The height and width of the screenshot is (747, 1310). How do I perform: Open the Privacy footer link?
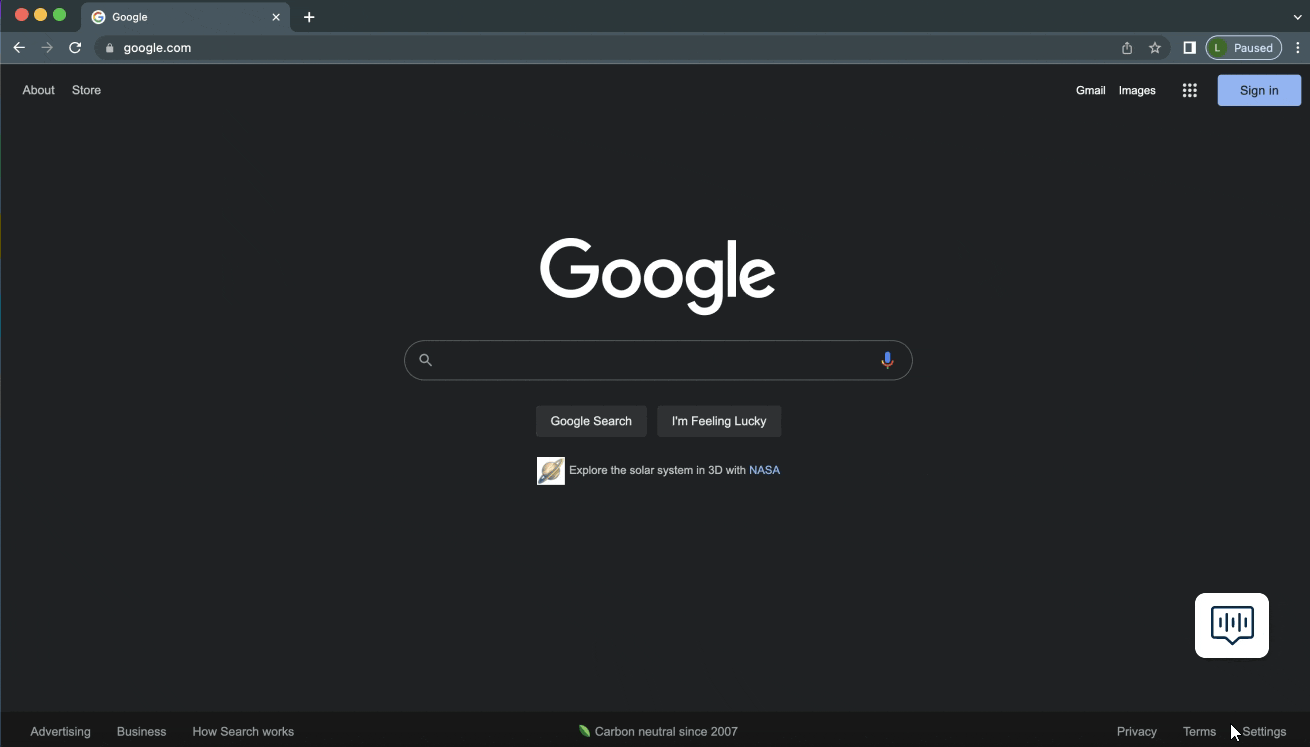[x=1137, y=732]
